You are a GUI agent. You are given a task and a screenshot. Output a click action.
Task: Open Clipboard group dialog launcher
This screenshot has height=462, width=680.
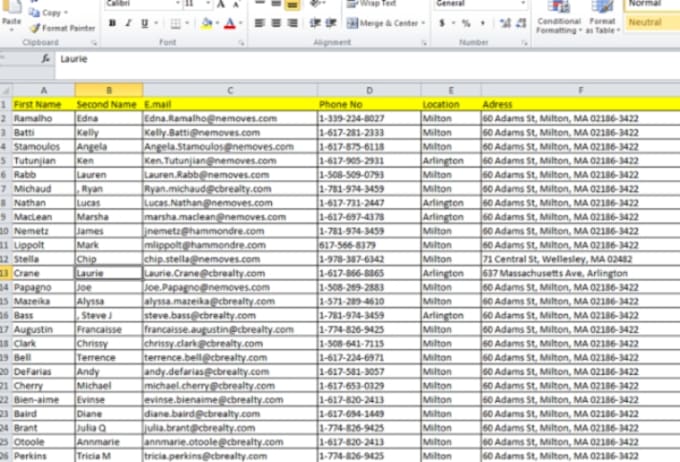(94, 43)
